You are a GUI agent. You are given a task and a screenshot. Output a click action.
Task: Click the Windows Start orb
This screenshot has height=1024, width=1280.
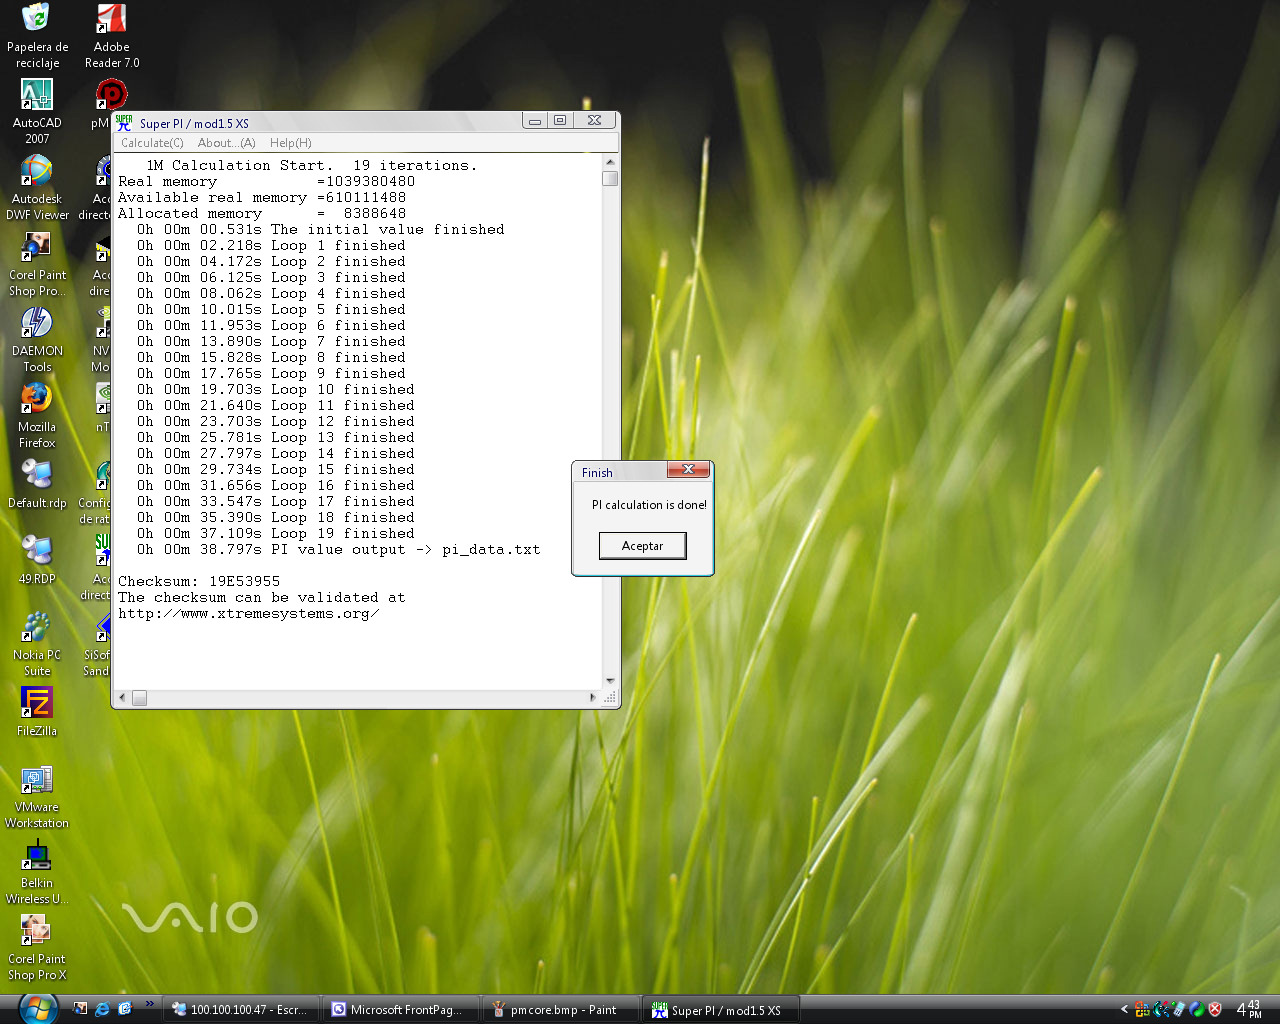[x=37, y=1008]
